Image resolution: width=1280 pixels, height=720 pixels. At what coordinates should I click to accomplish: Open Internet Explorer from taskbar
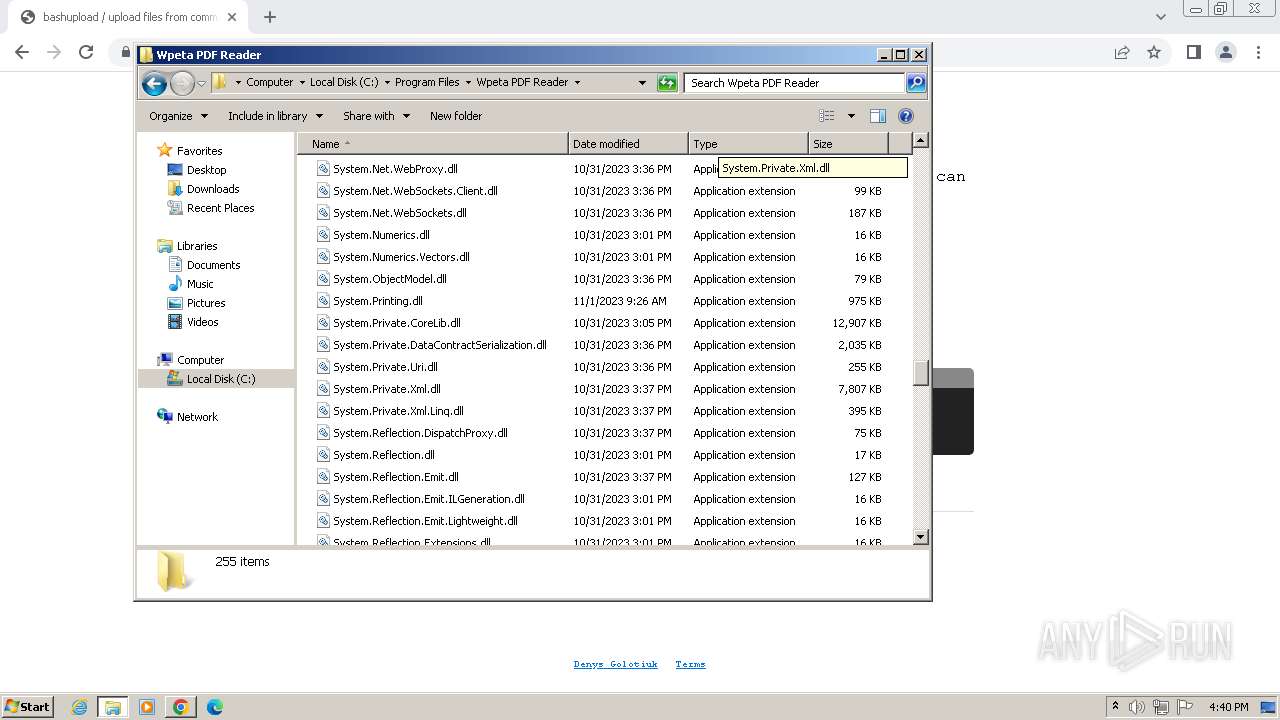[x=79, y=707]
